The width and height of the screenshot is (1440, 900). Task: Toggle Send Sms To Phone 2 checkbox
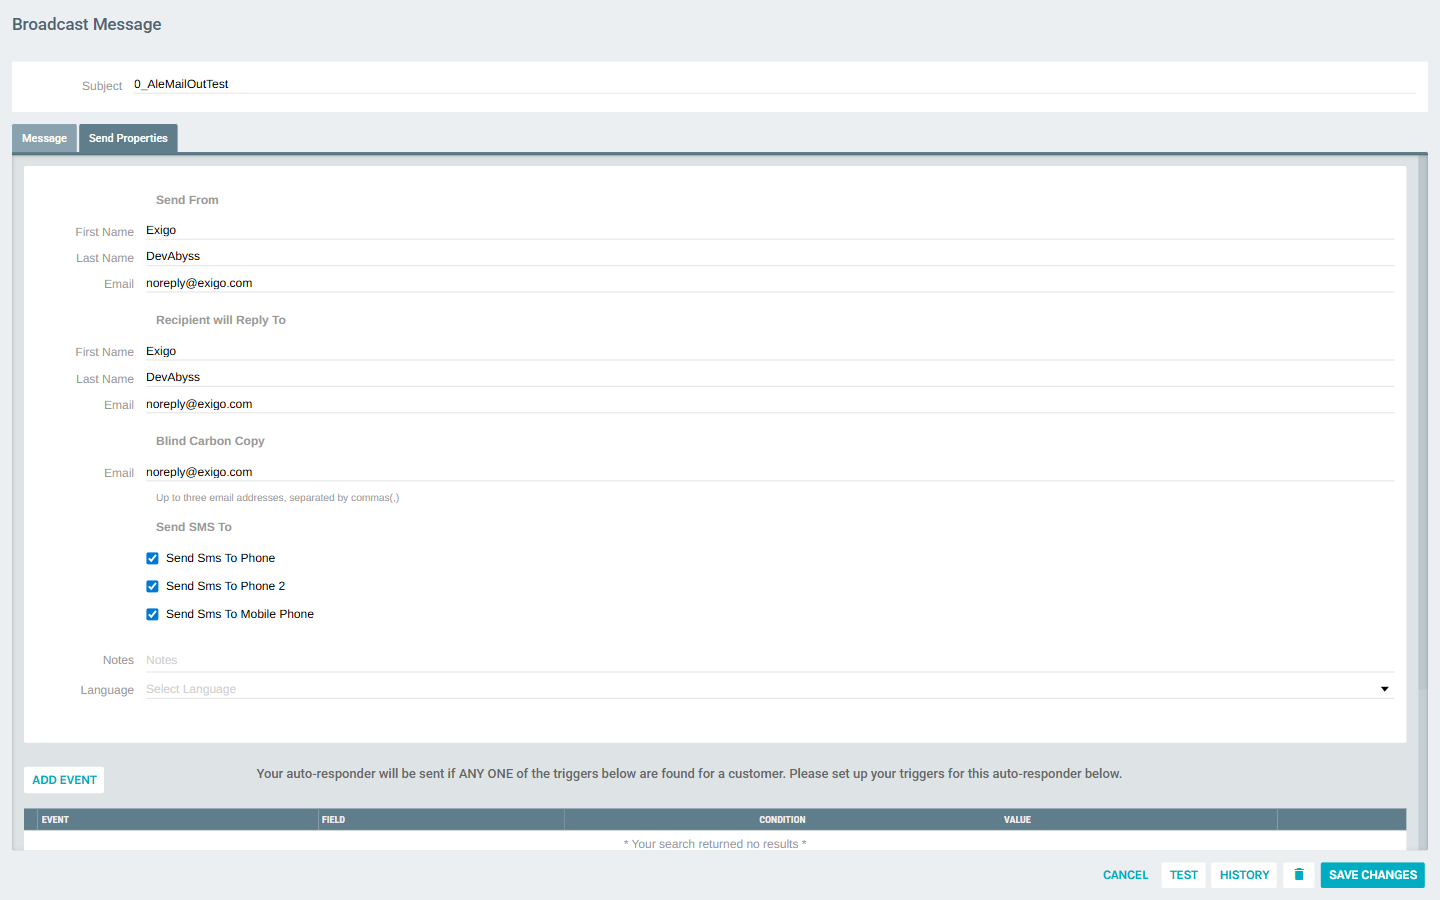152,587
